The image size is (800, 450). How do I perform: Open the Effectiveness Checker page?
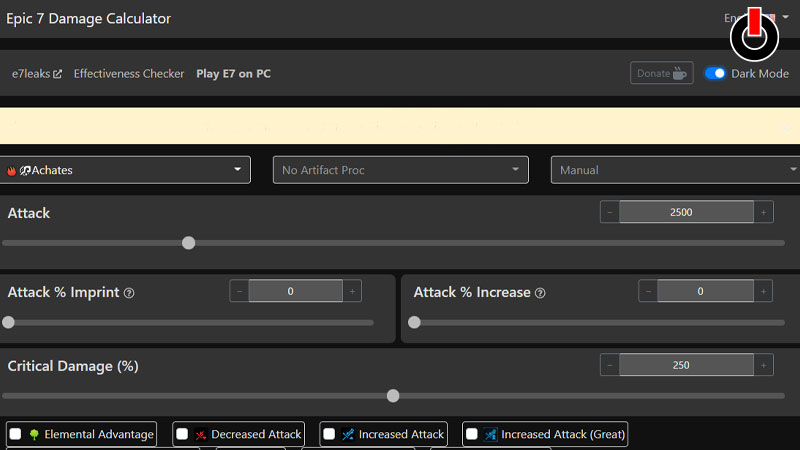point(129,74)
